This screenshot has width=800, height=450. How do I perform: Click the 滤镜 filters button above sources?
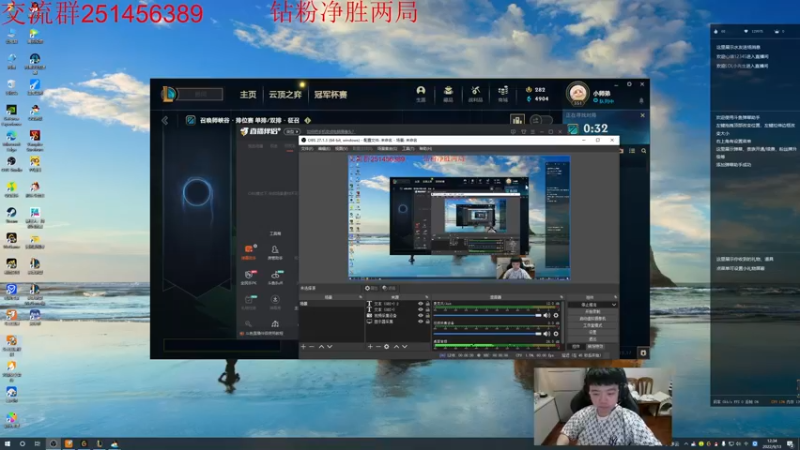coord(389,288)
